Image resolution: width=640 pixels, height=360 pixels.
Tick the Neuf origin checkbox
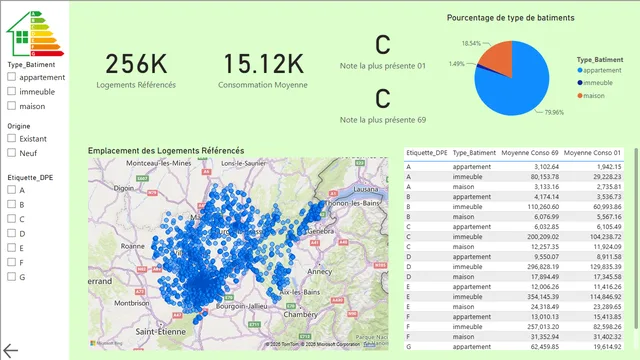pos(12,153)
